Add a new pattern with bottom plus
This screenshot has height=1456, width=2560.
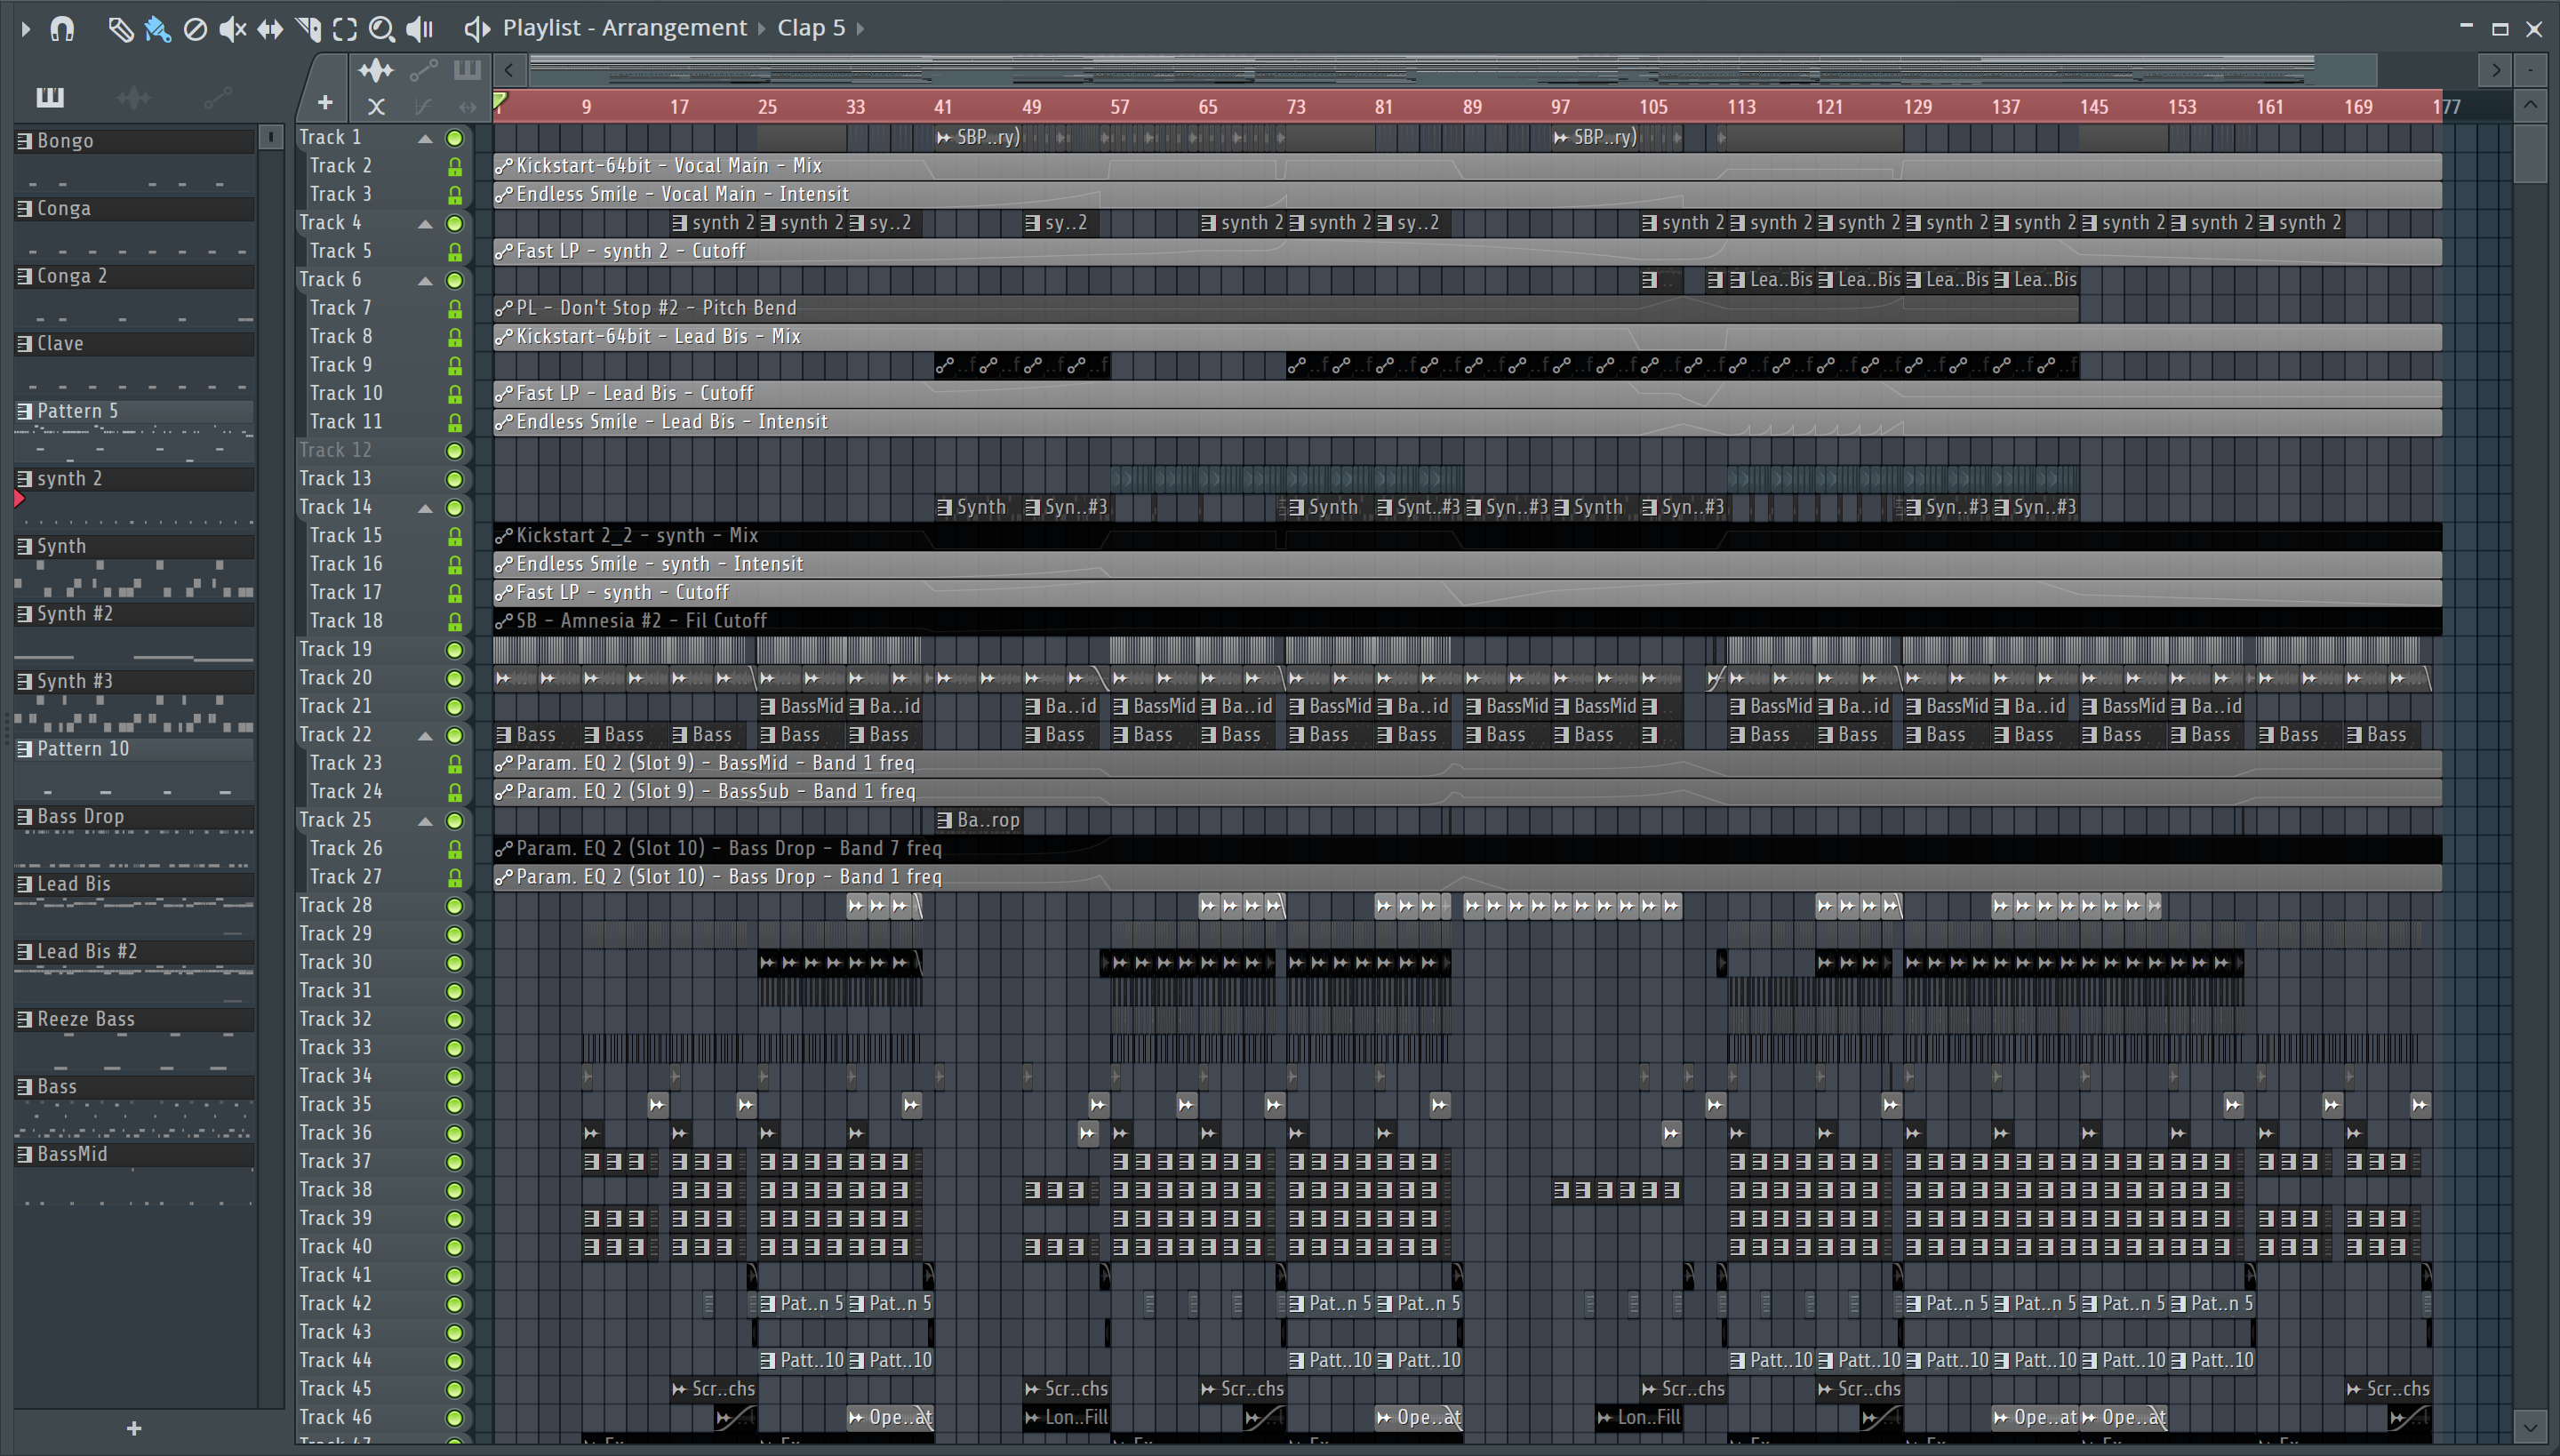[x=134, y=1428]
